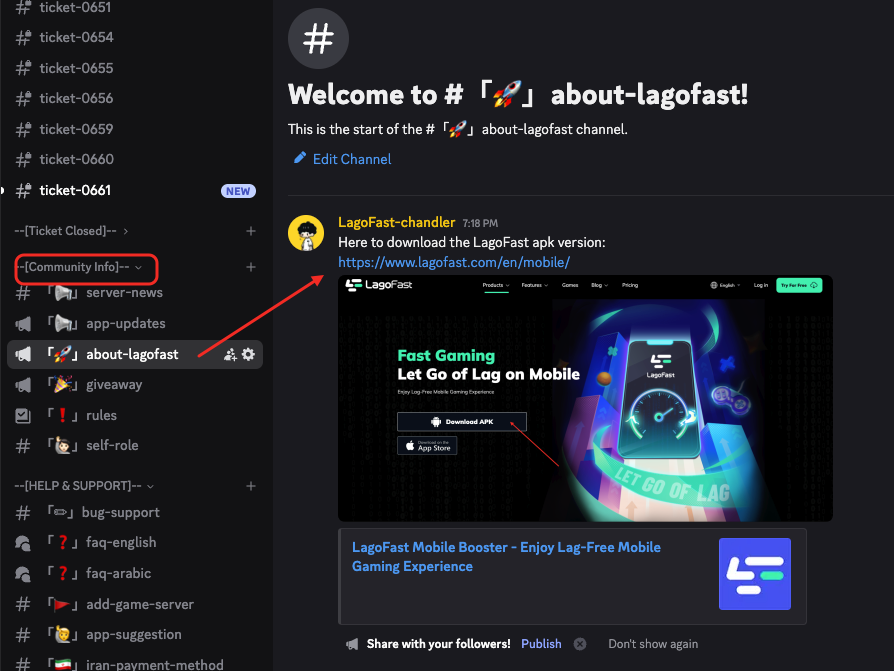Screen dimensions: 894x671
Task: Expand the Ticket Closed category
Action: tap(71, 231)
